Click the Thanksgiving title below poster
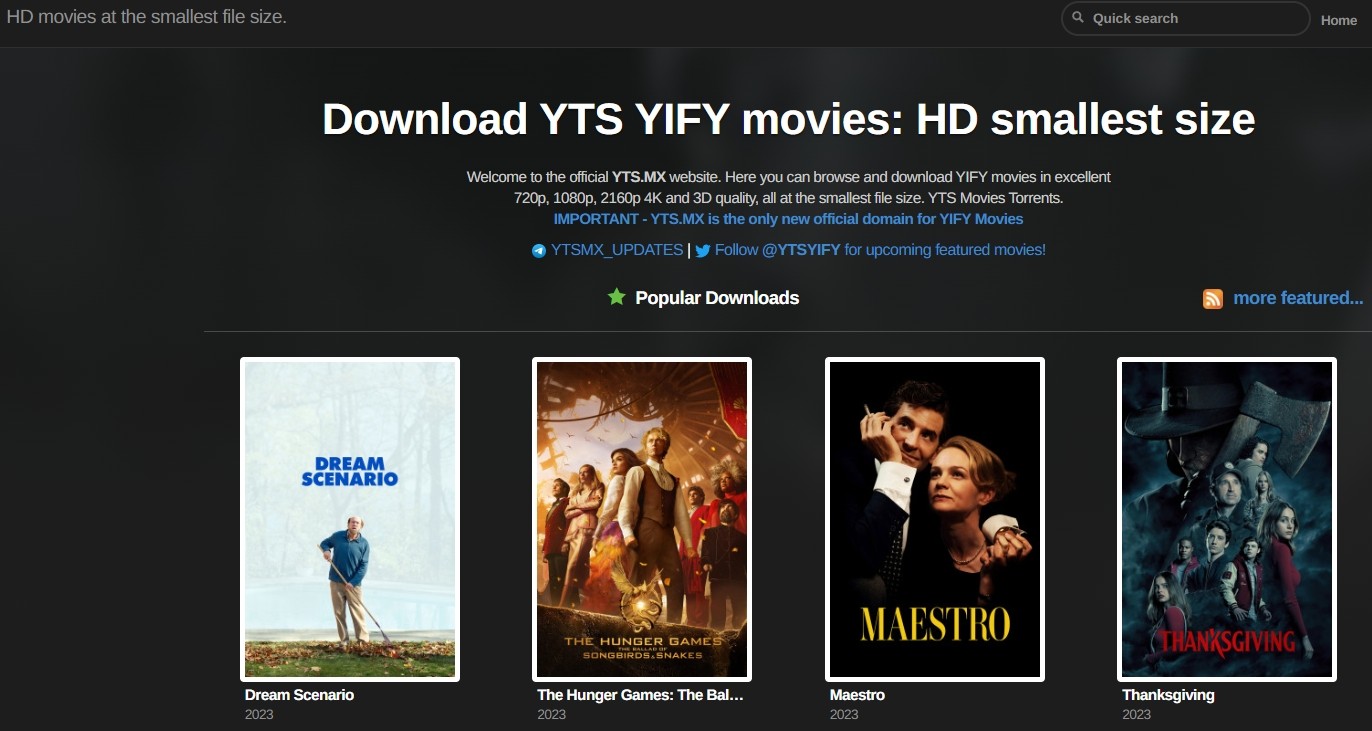This screenshot has width=1372, height=731. click(1168, 695)
